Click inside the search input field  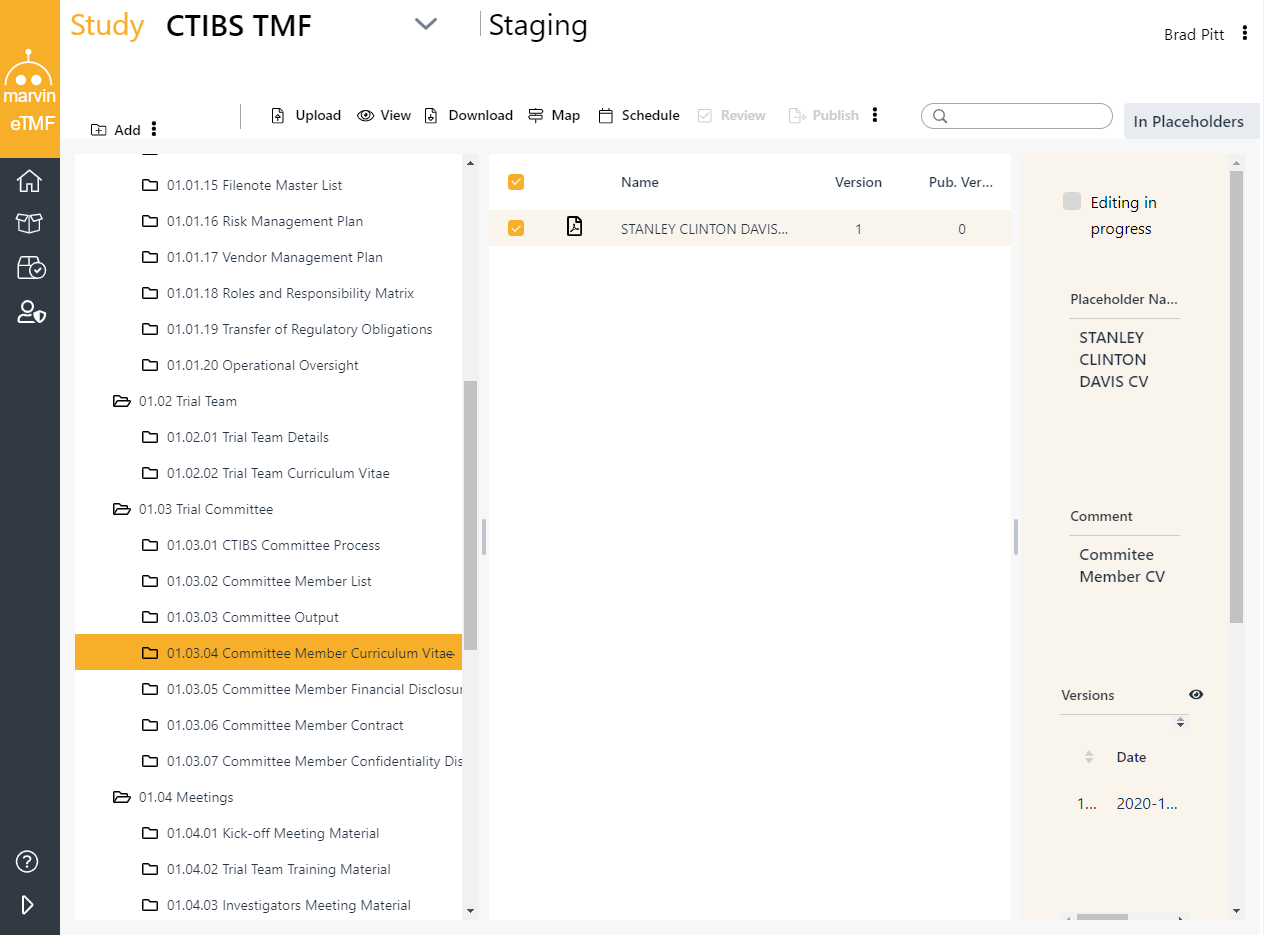tap(1025, 117)
